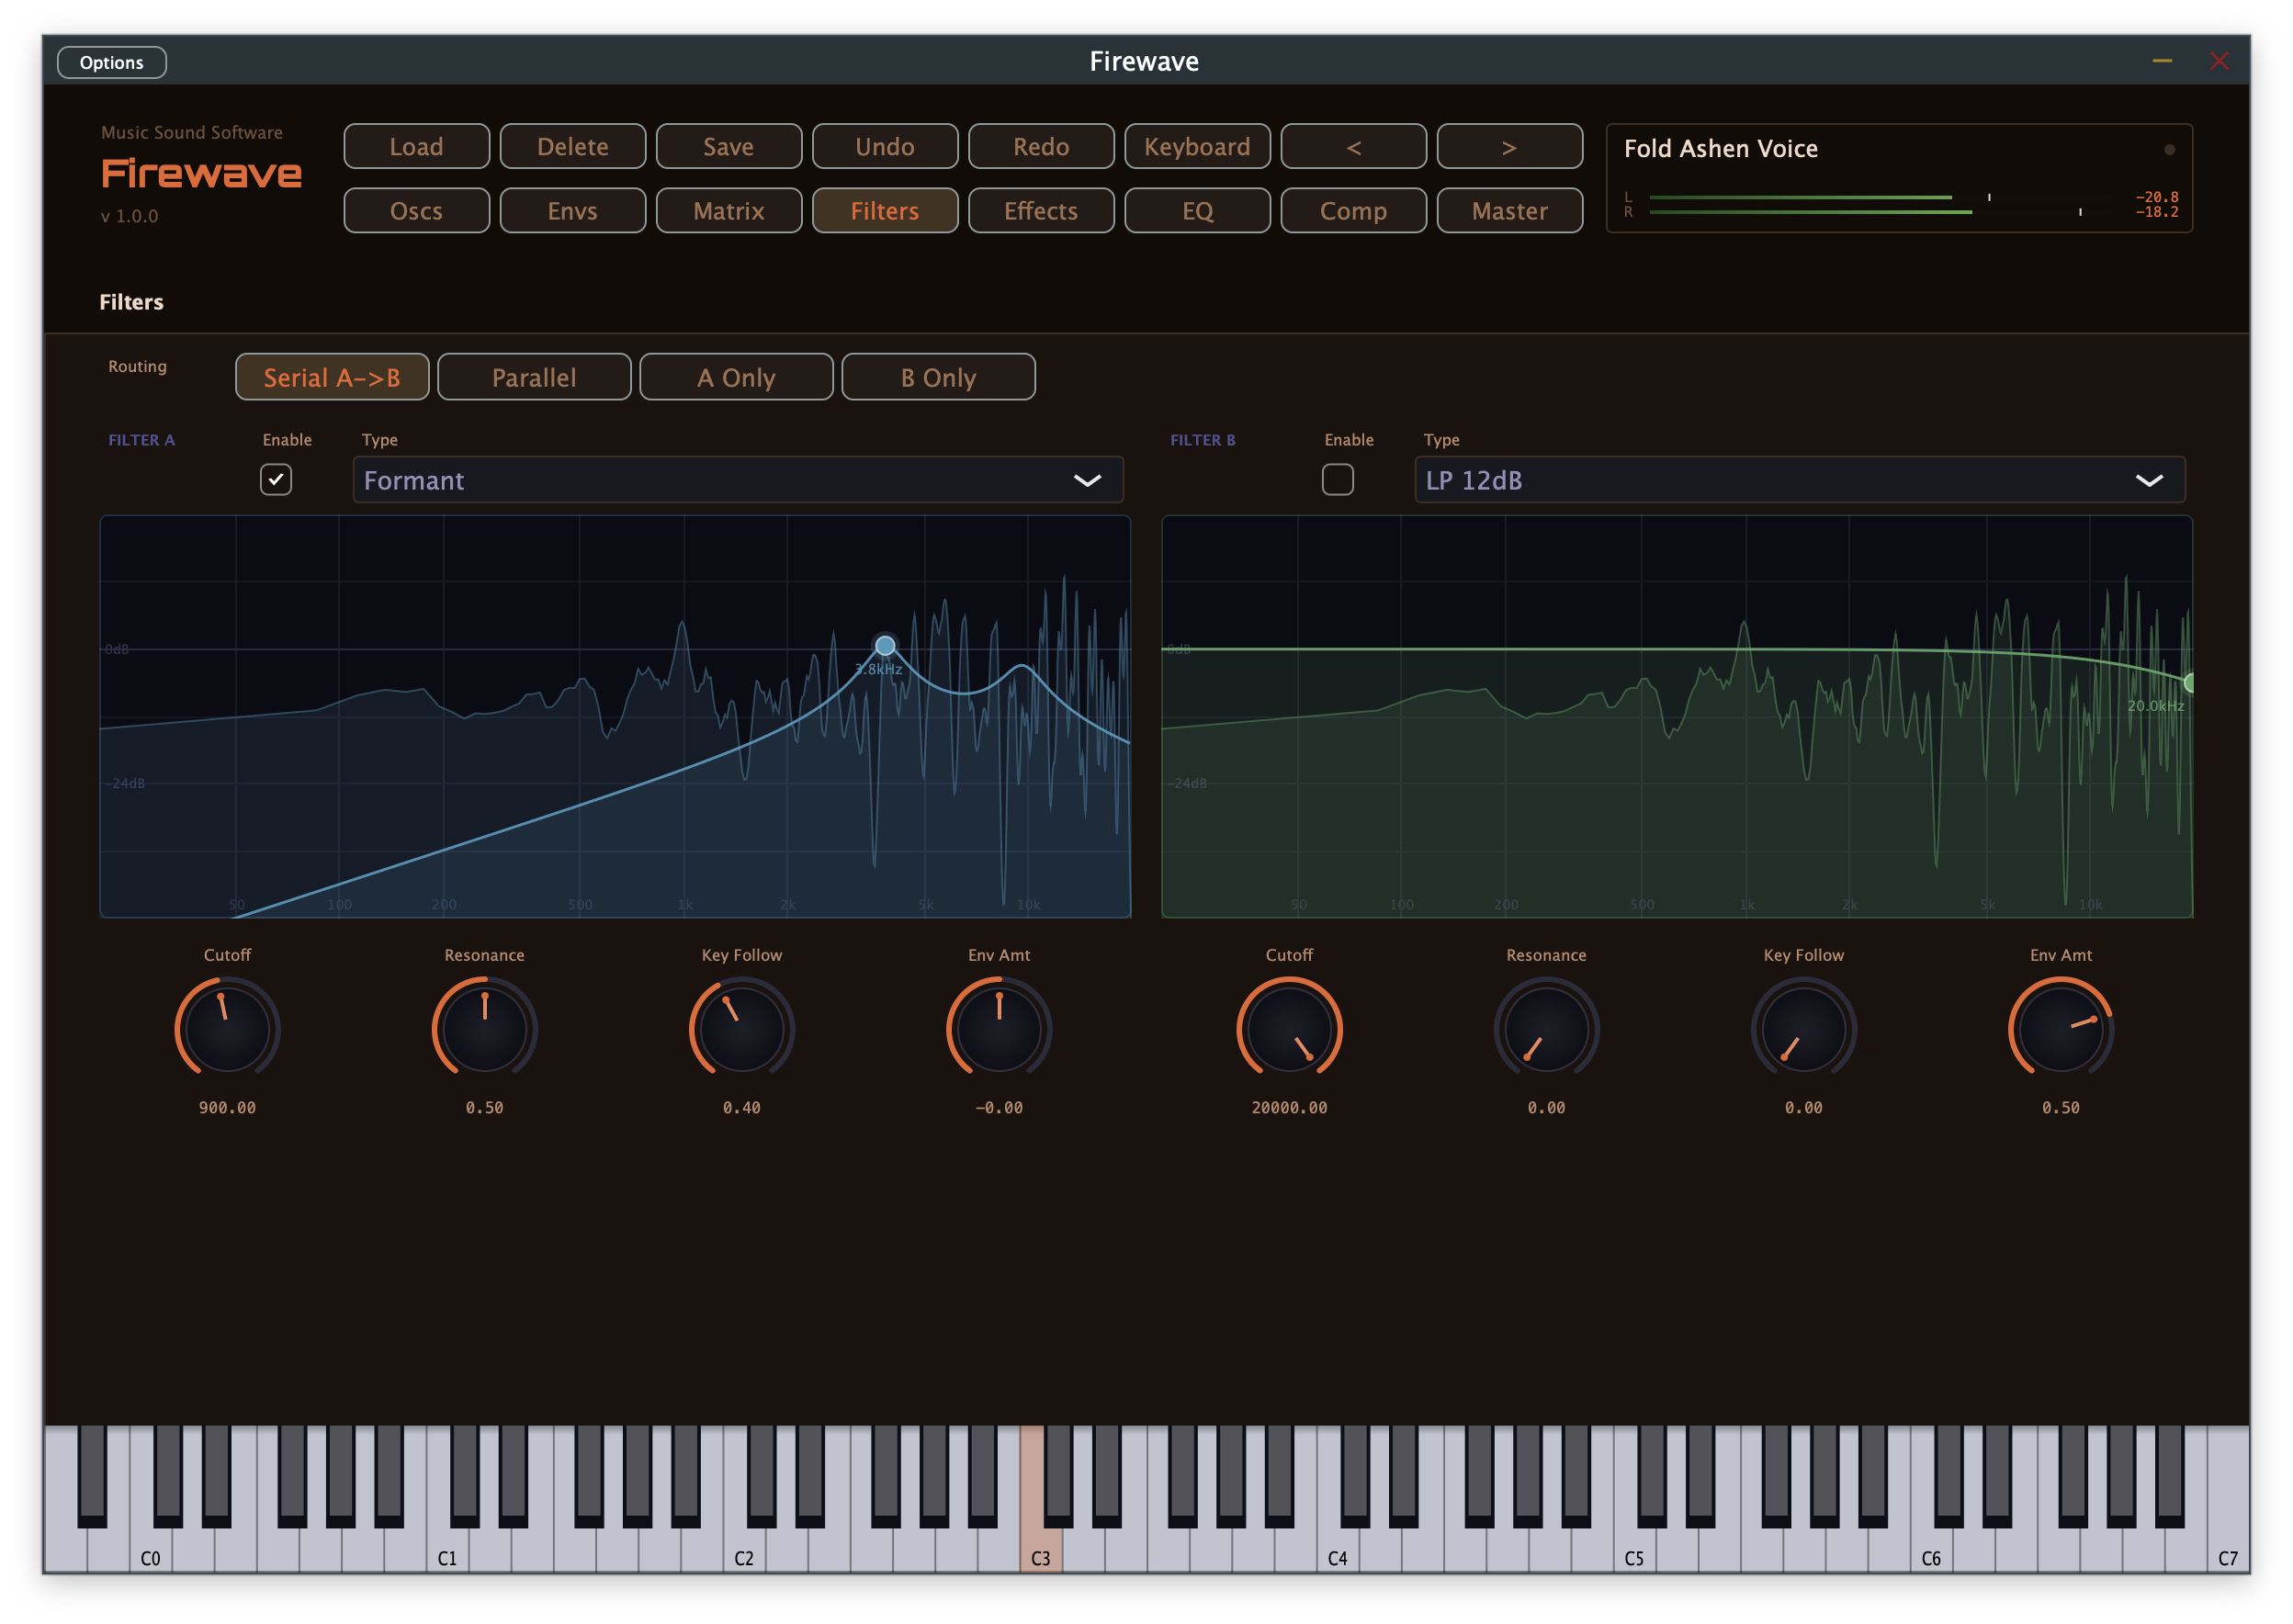Viewport: 2293px width, 1624px height.
Task: Click the Filter B Resonance knob
Action: click(1546, 1029)
